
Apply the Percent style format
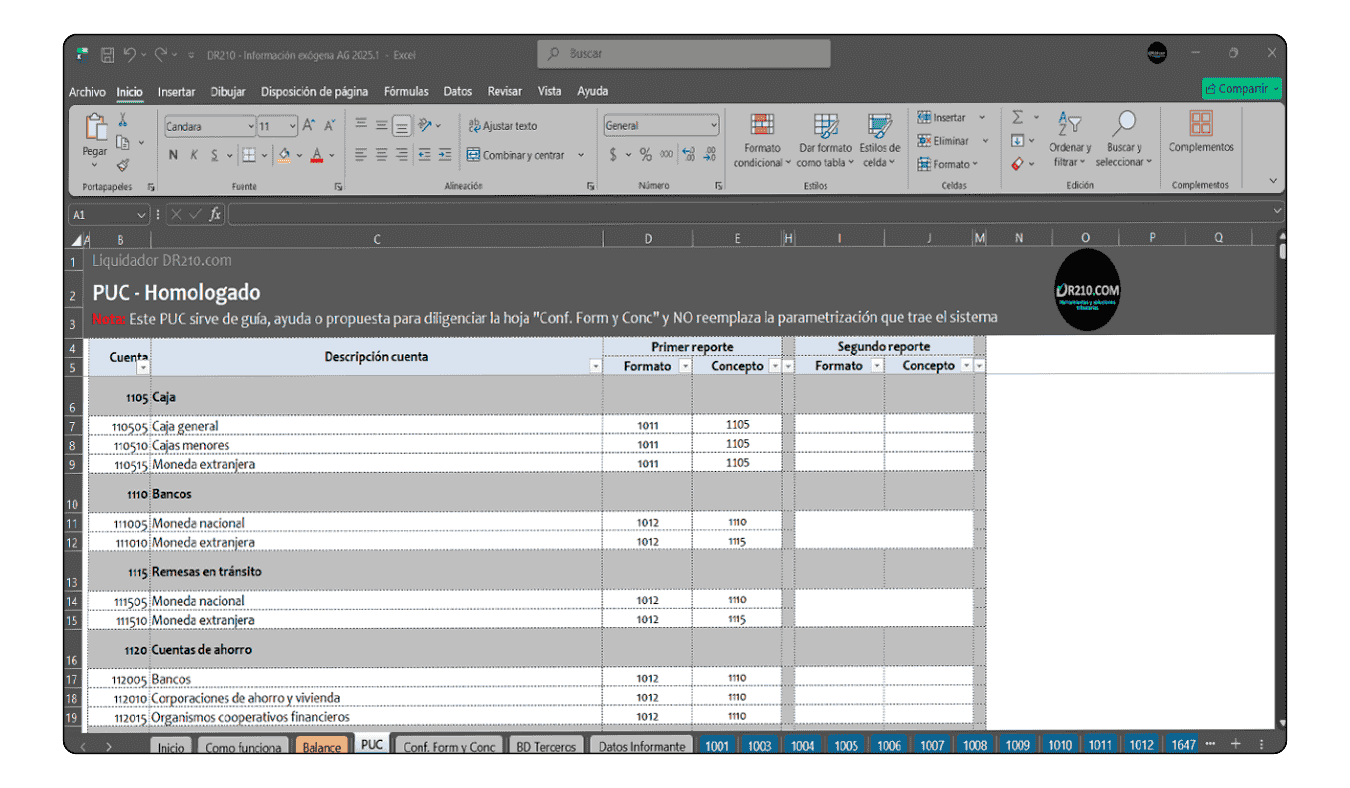tap(645, 155)
